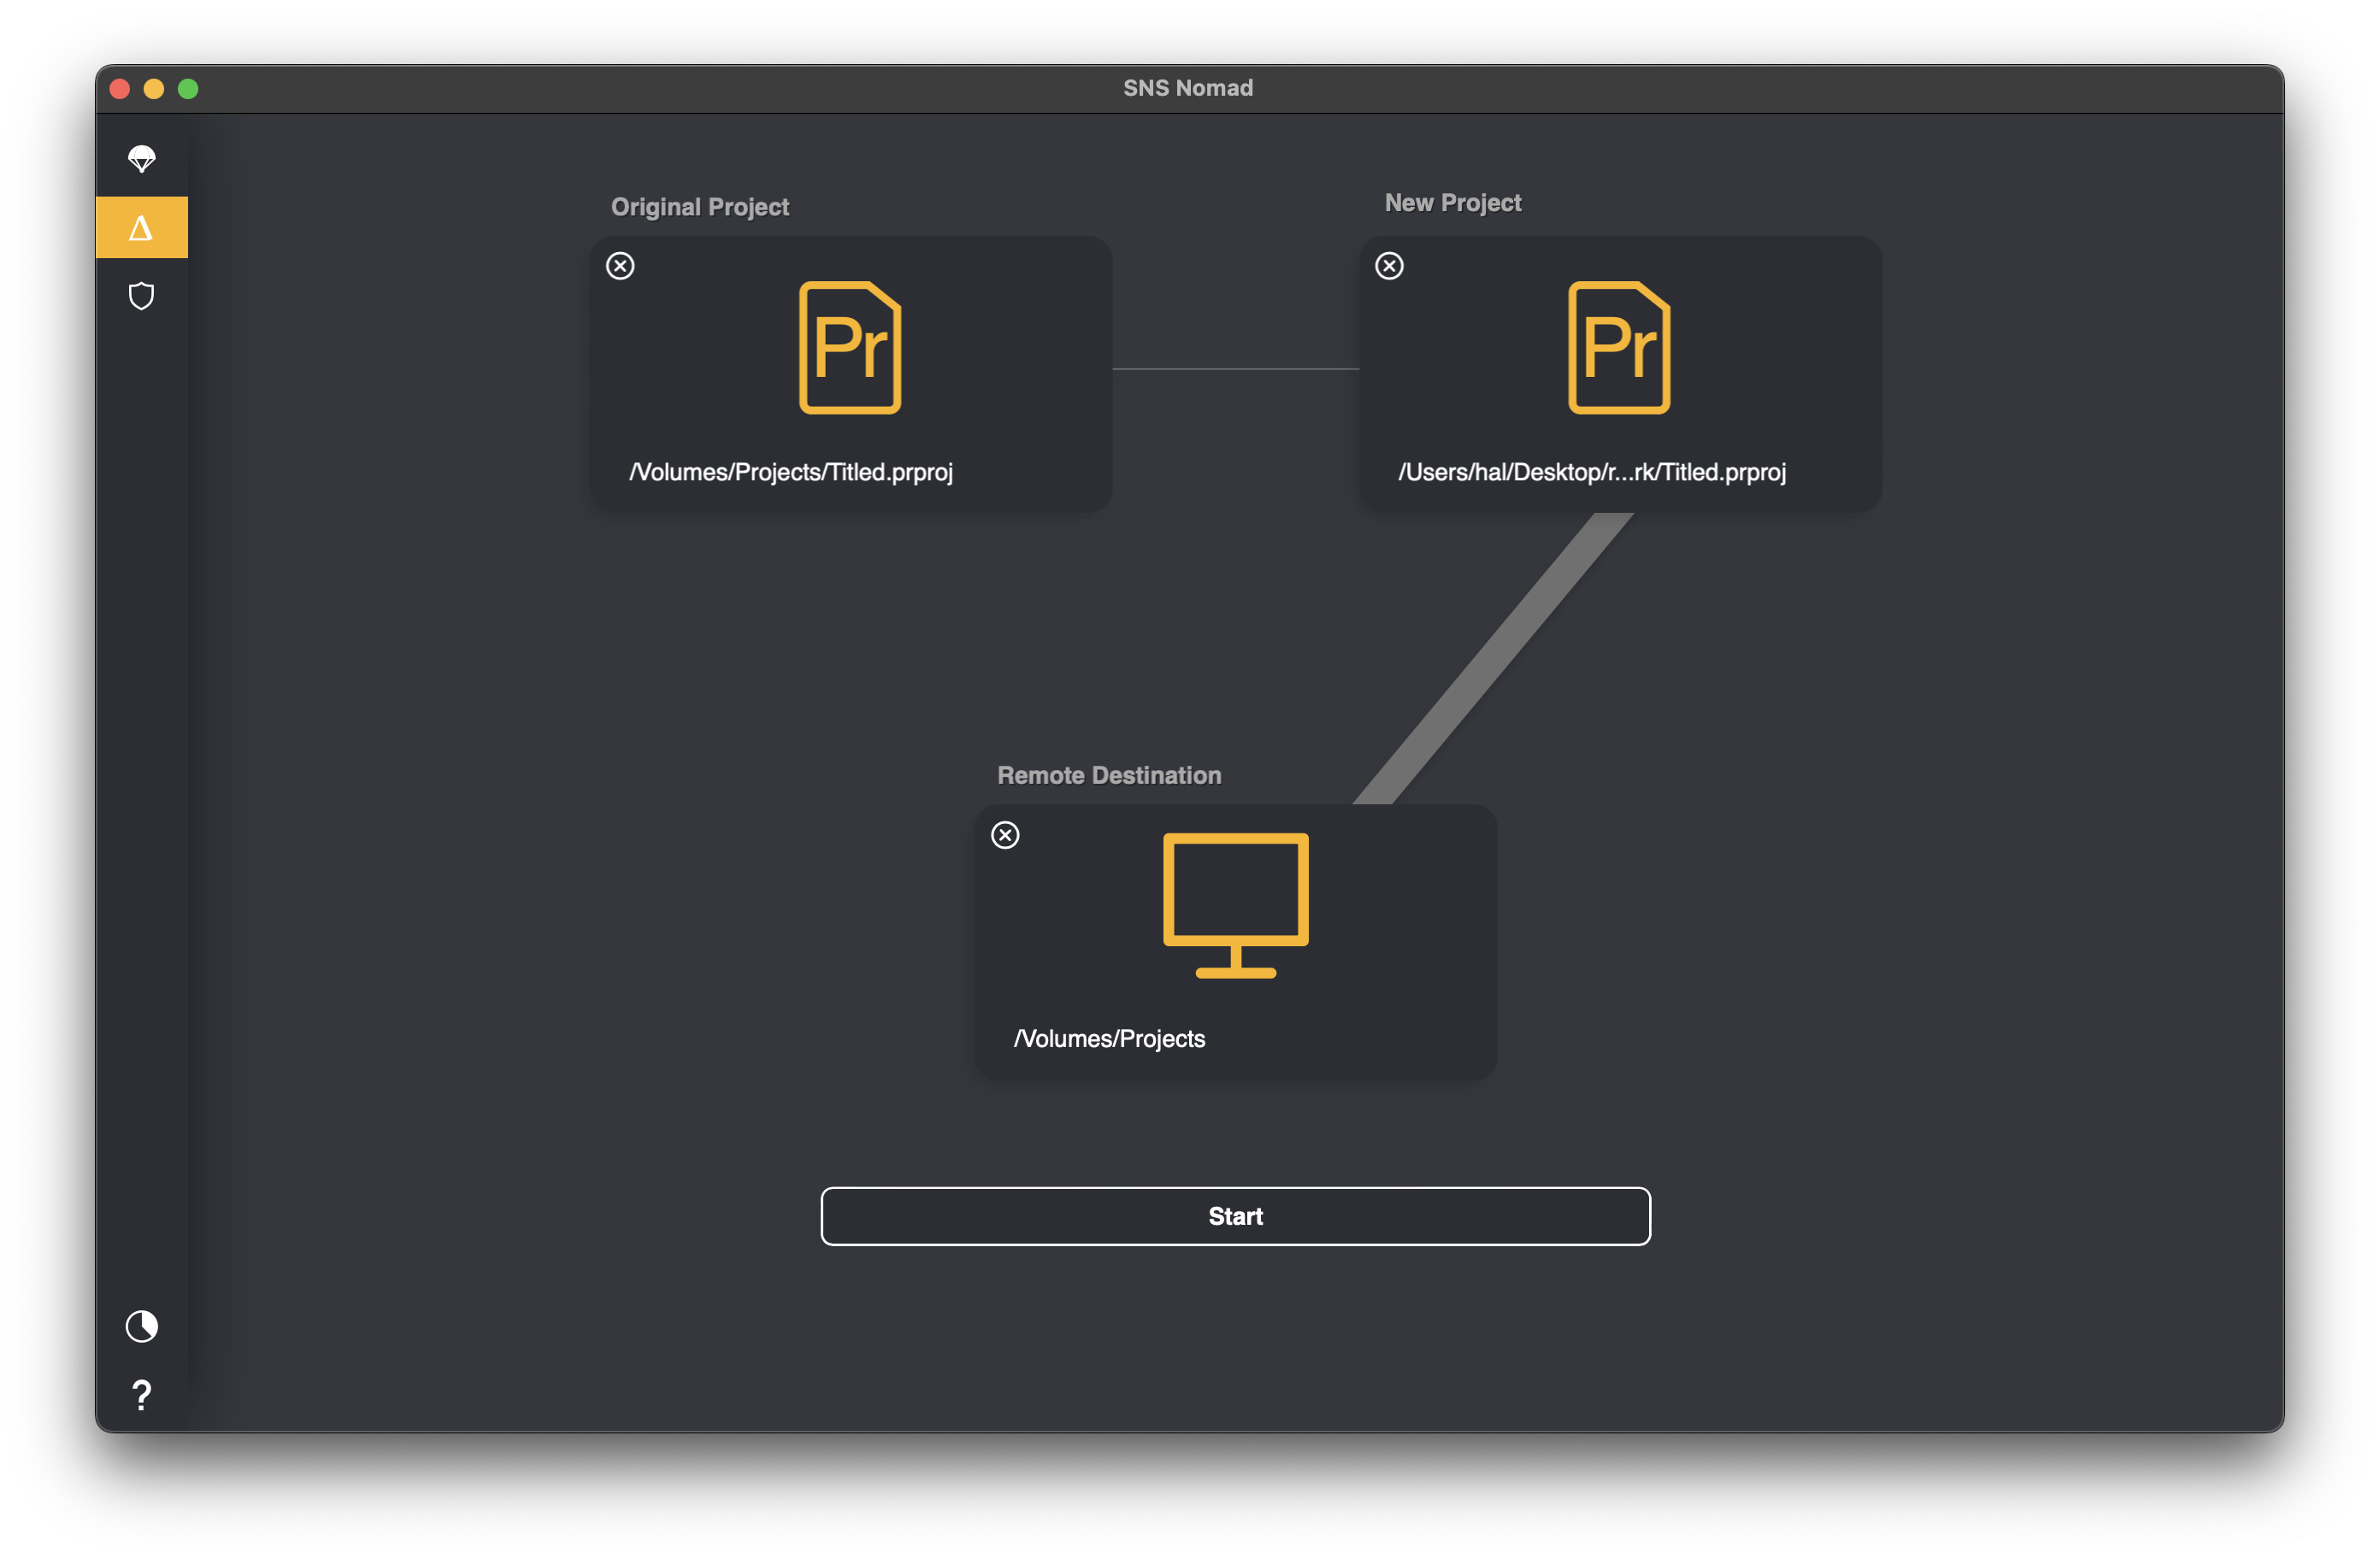Close the SNS Nomad window
Viewport: 2380px width, 1559px height.
pos(120,89)
